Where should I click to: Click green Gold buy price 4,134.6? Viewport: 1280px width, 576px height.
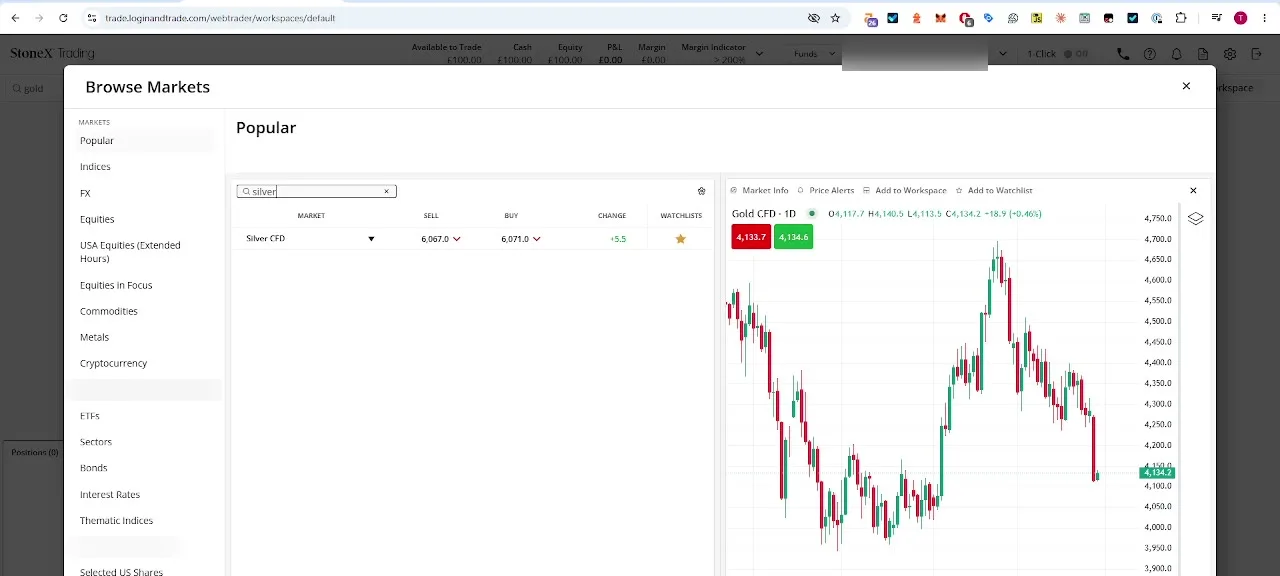793,237
